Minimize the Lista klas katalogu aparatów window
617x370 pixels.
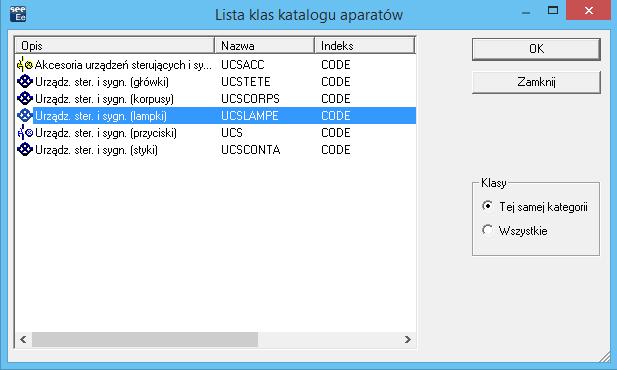click(x=526, y=13)
